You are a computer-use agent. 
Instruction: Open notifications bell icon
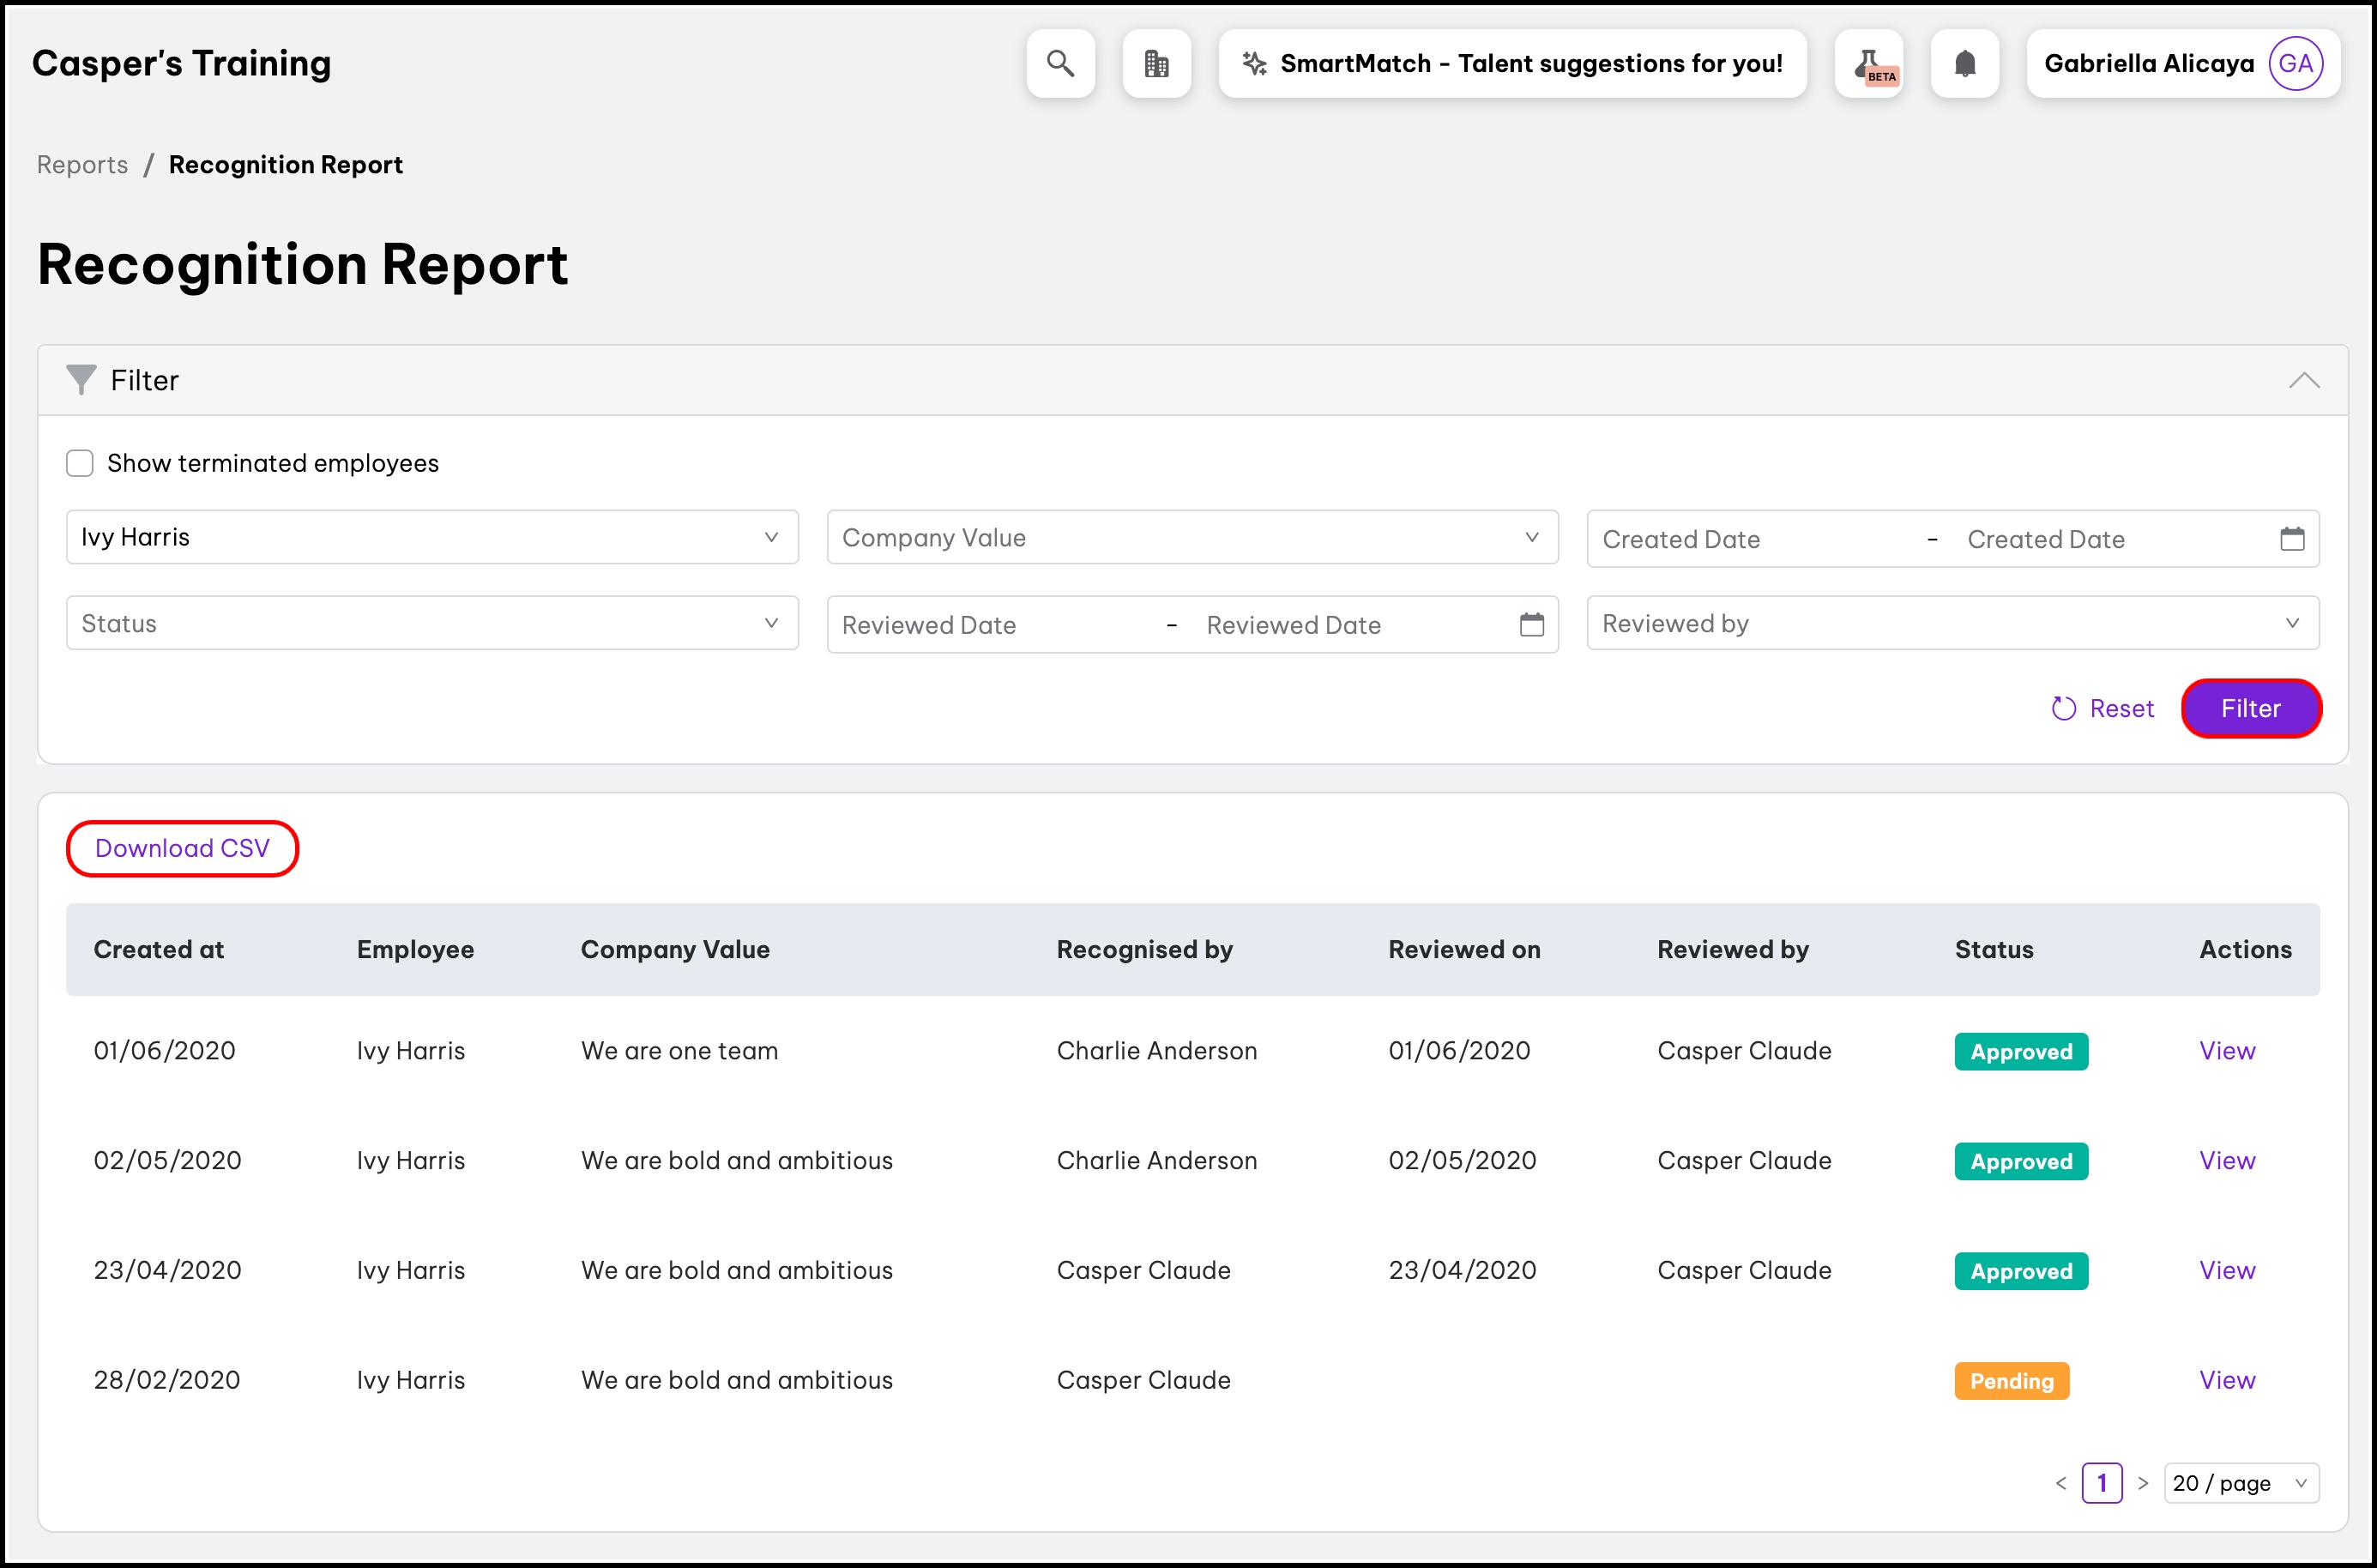point(1964,64)
